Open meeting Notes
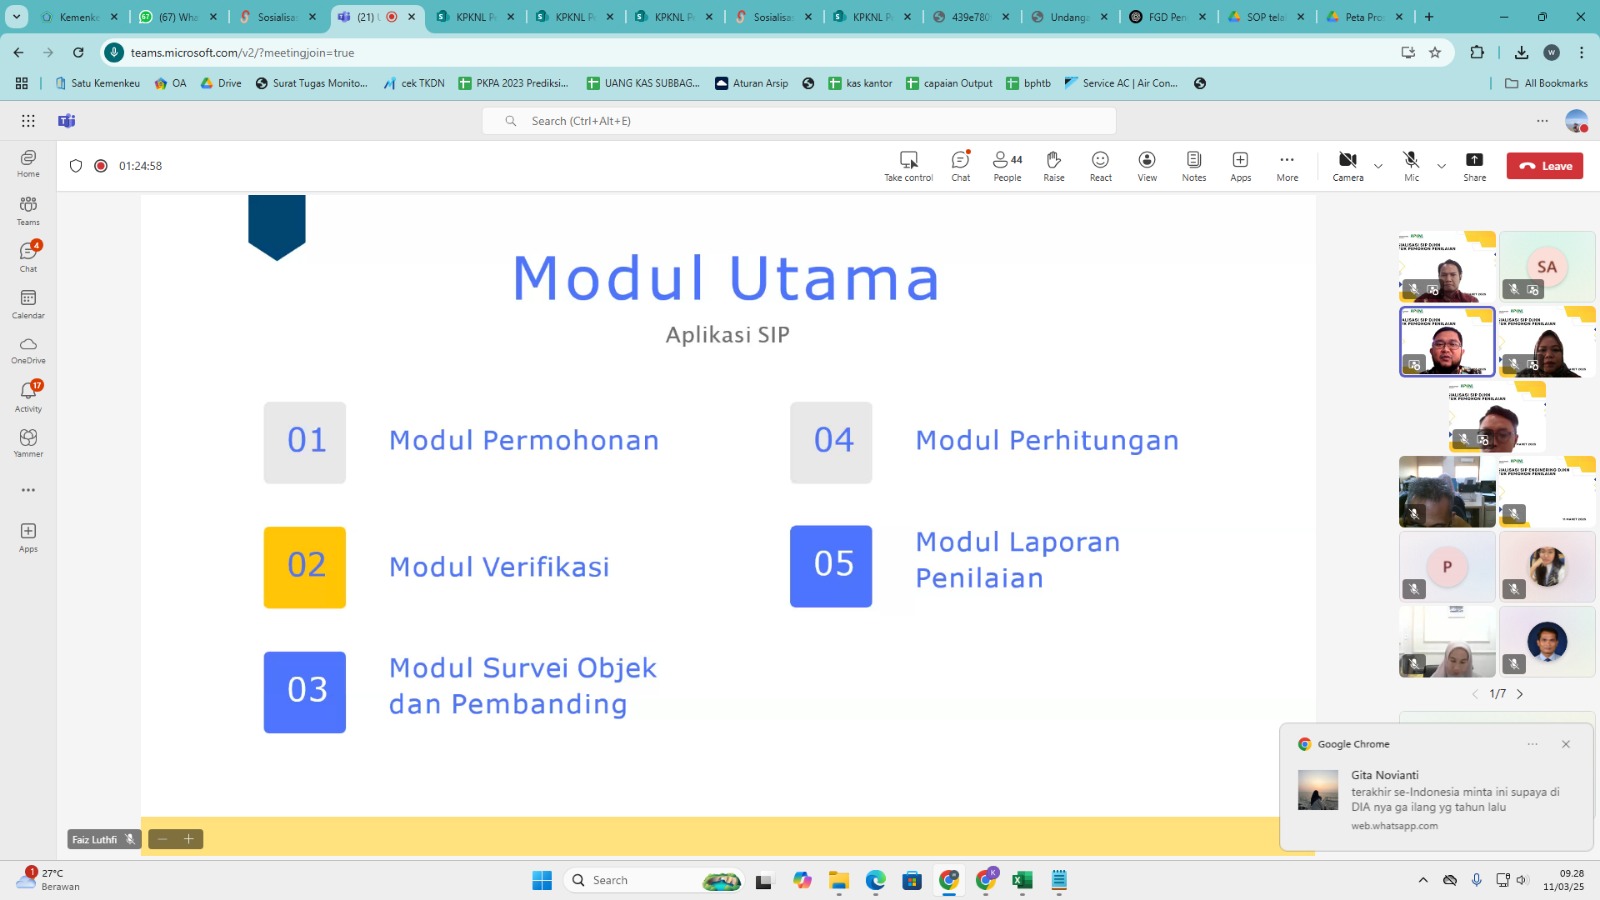The width and height of the screenshot is (1600, 900). coord(1193,165)
